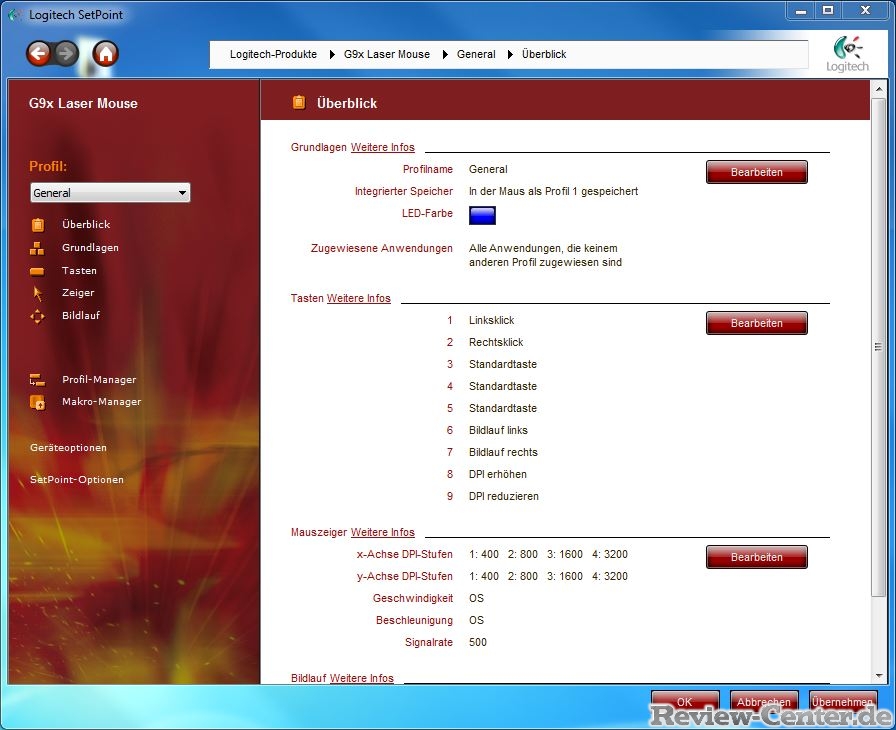Click 'In der Maus als Profil 1 gespeichert'

point(554,191)
